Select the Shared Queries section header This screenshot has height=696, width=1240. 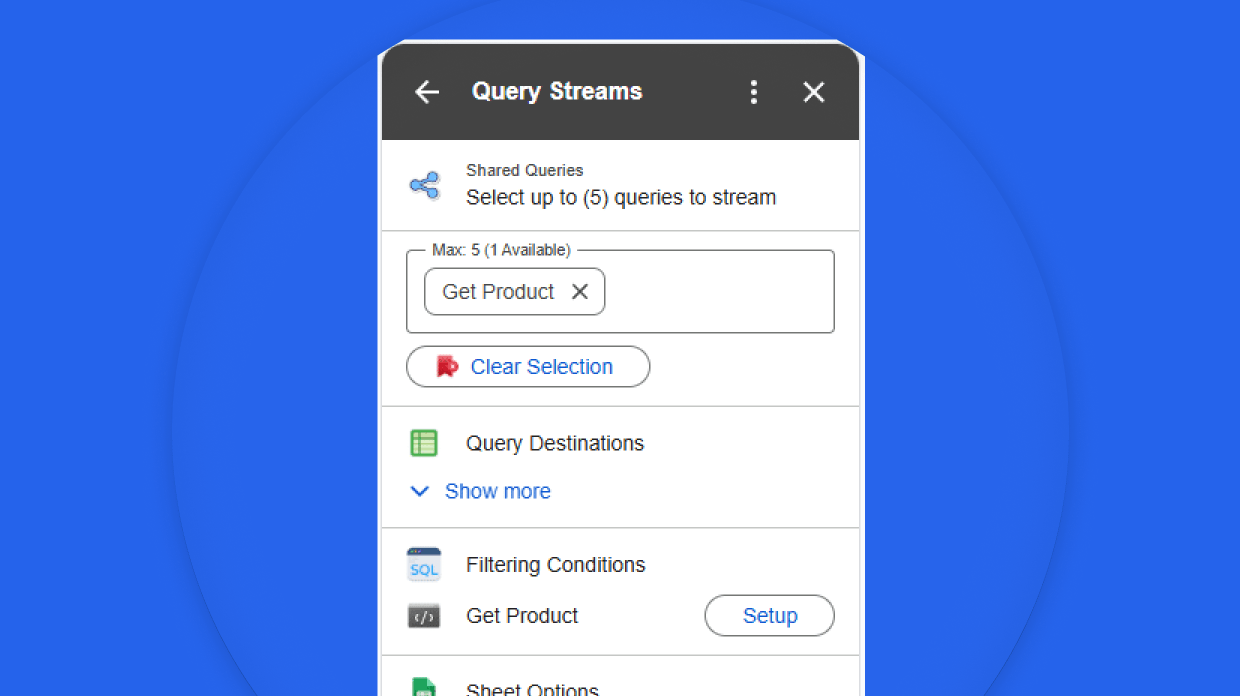pyautogui.click(x=524, y=170)
